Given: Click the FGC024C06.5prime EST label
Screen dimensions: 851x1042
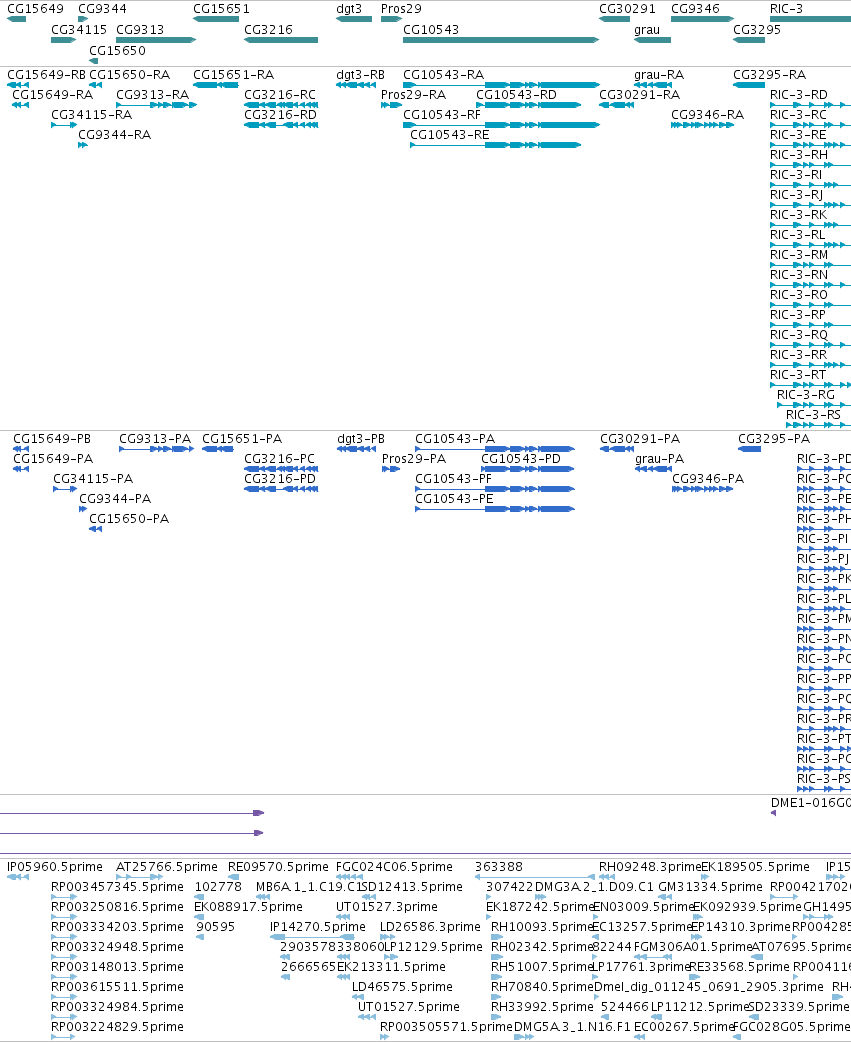Looking at the screenshot, I should (394, 867).
